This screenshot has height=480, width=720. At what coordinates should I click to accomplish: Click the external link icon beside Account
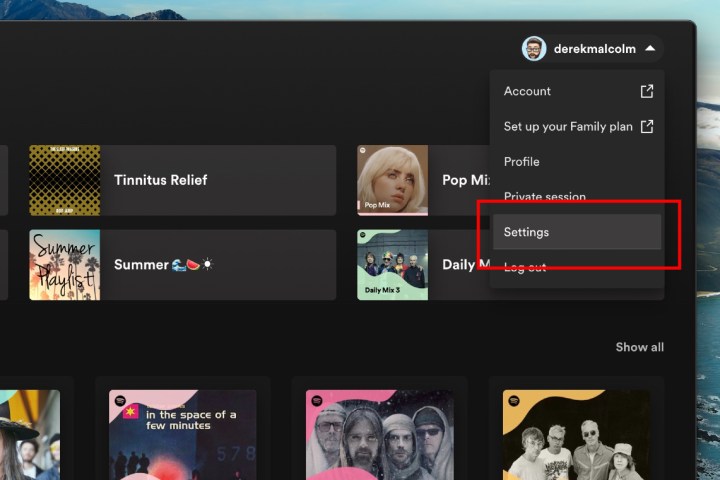[x=647, y=91]
